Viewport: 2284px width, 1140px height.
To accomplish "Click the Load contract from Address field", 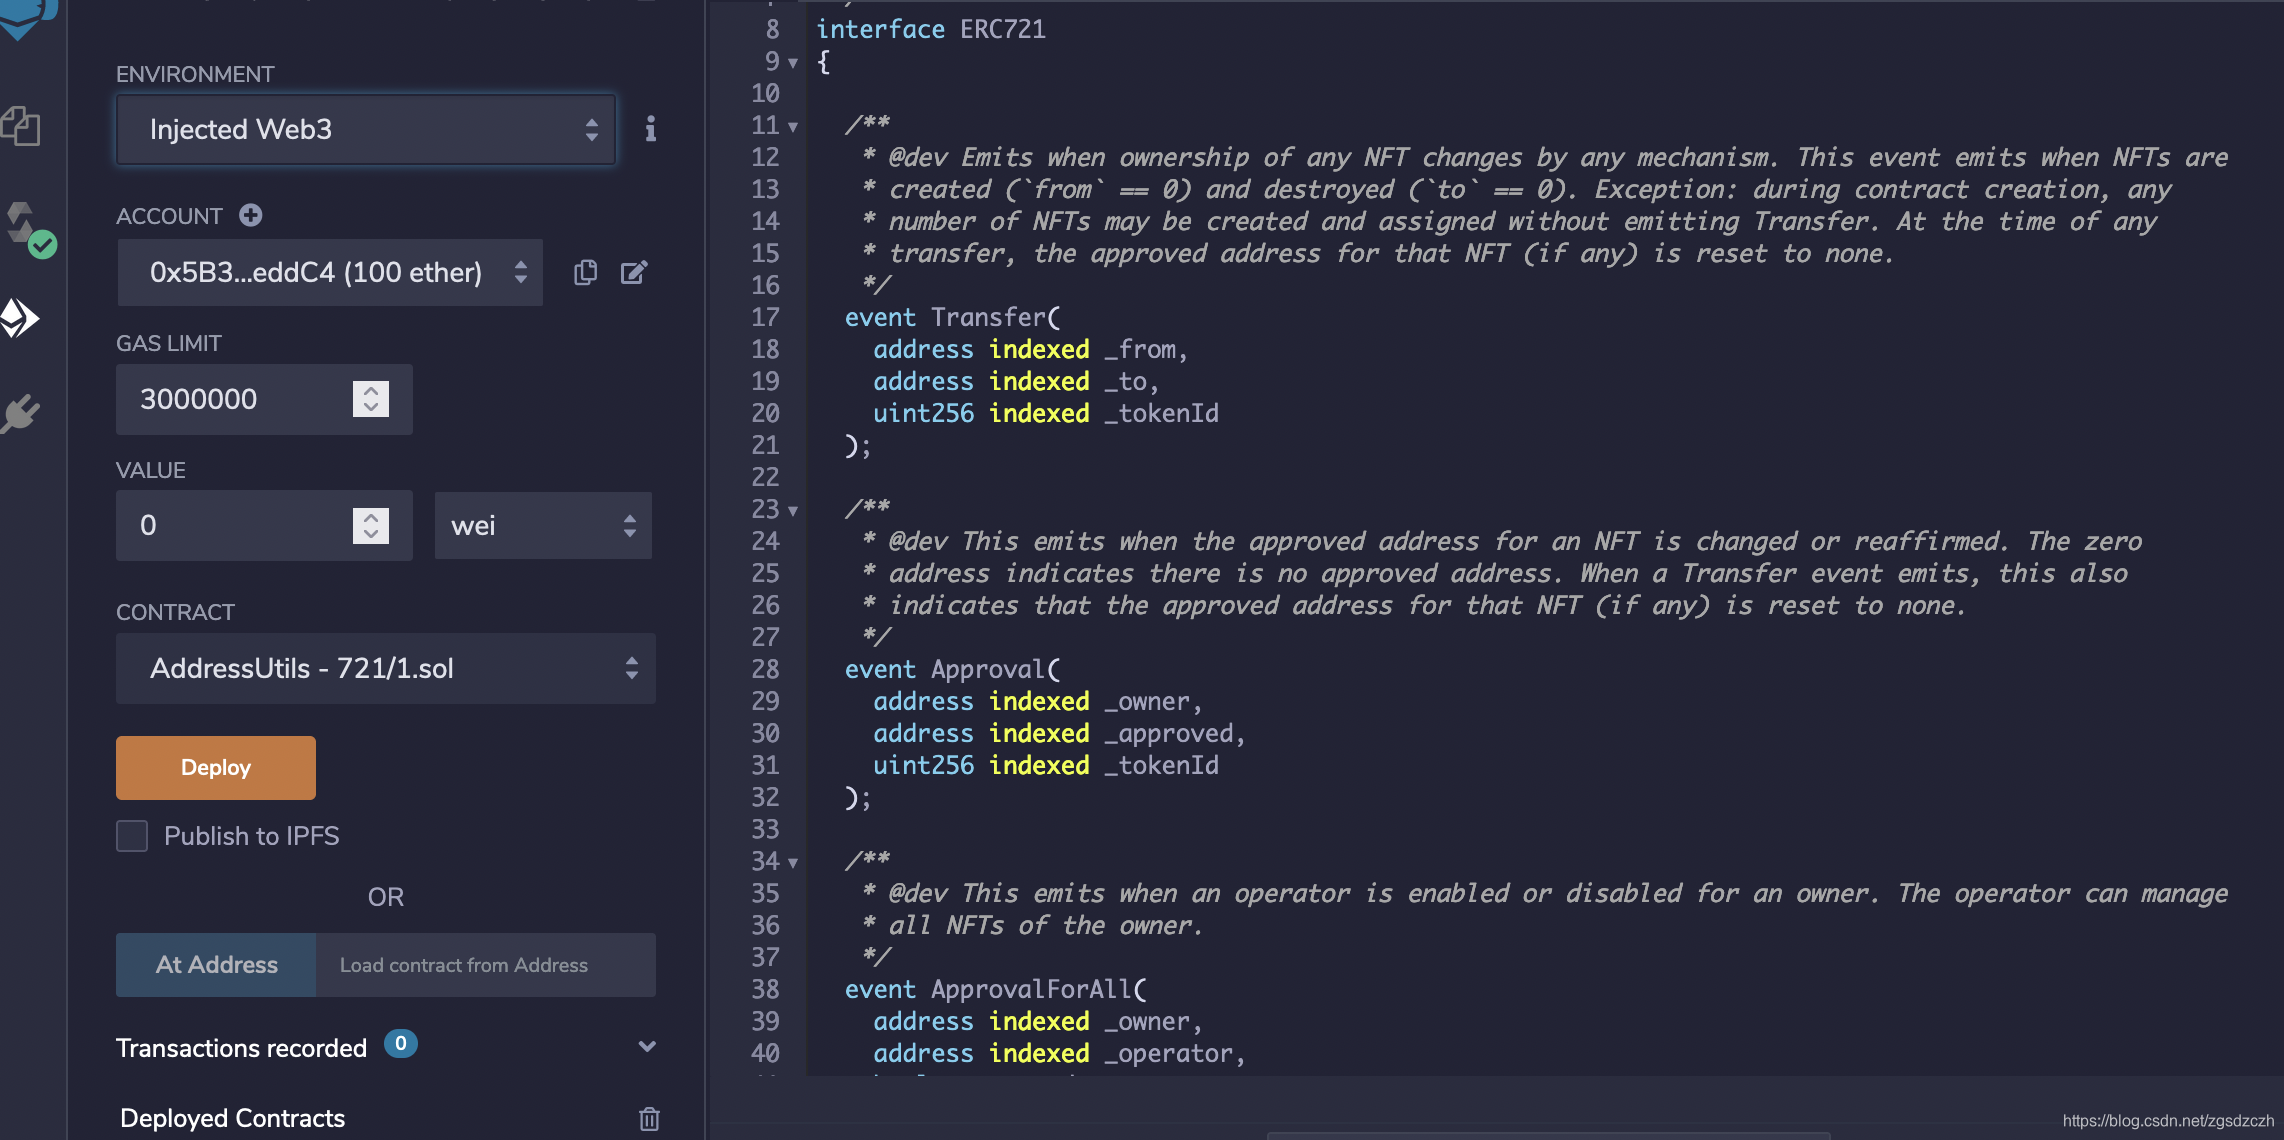I will 485,965.
